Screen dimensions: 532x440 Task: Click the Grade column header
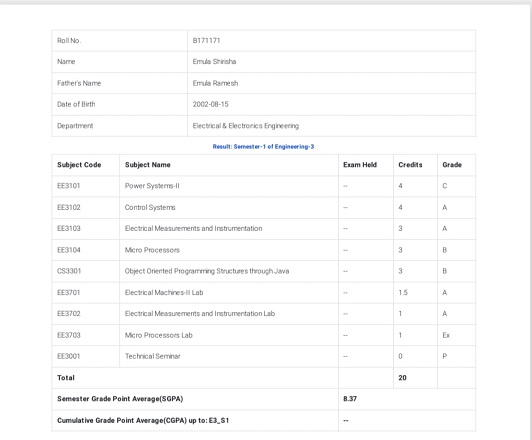point(452,165)
